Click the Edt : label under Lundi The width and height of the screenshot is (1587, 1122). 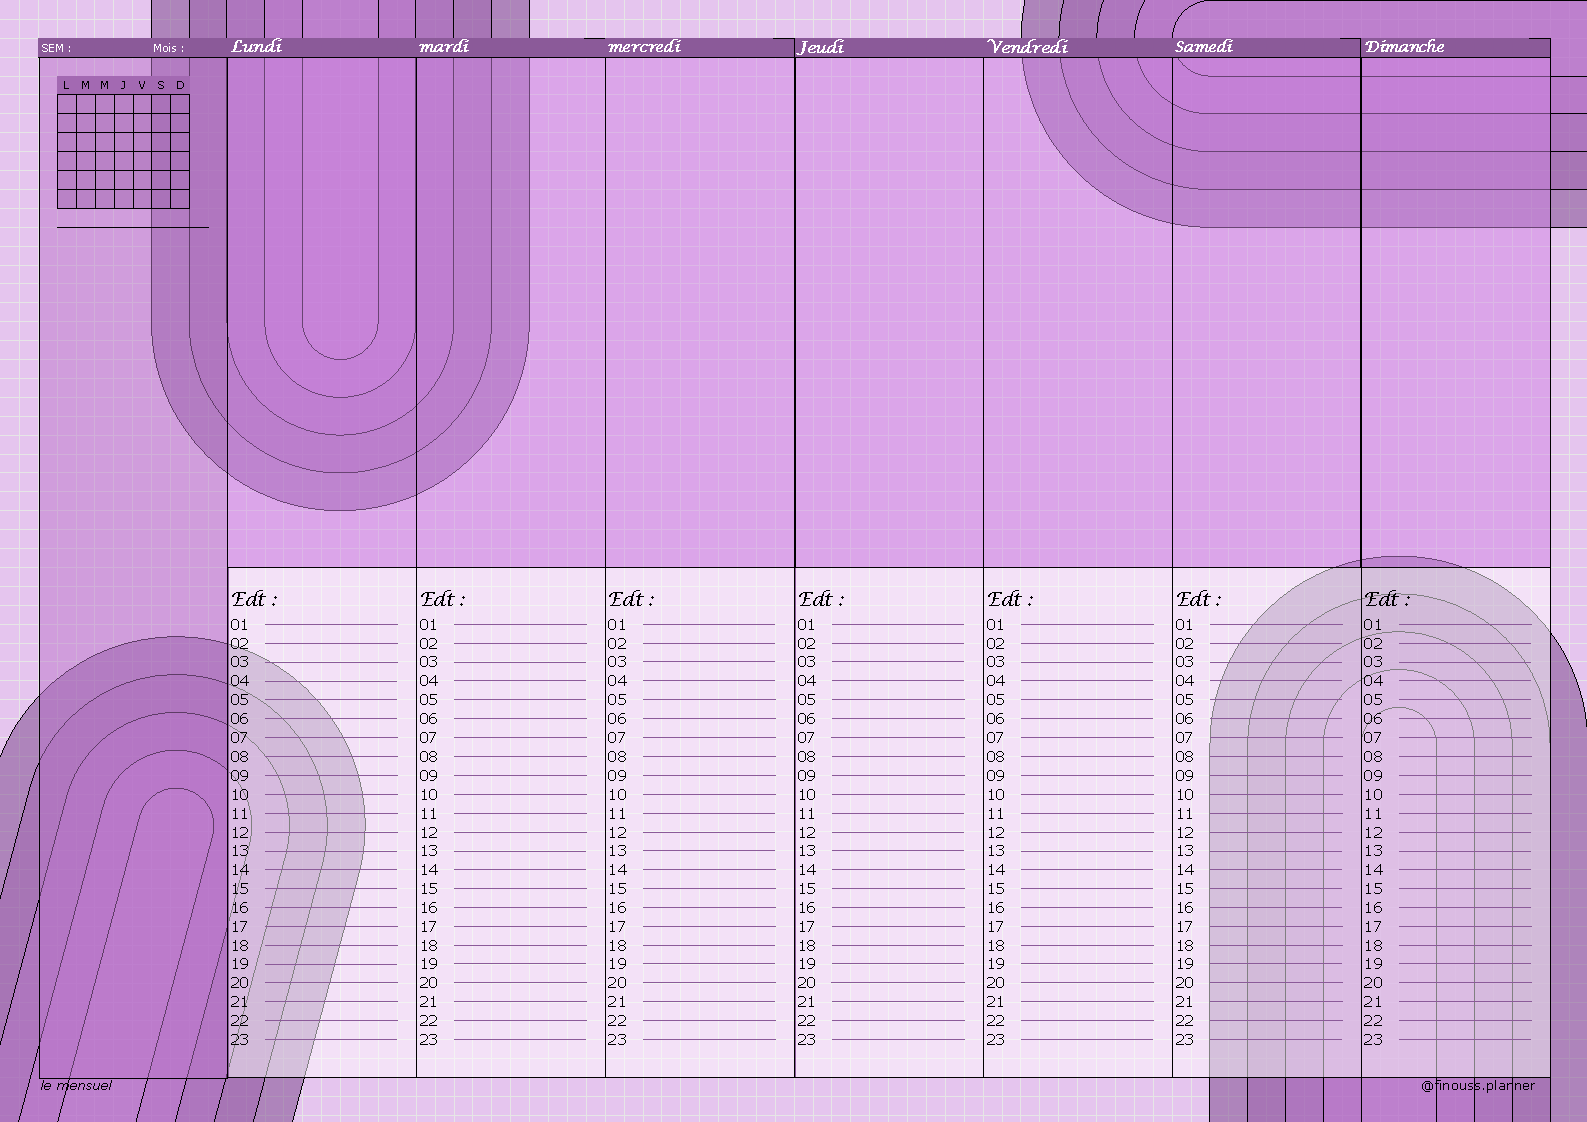point(254,599)
